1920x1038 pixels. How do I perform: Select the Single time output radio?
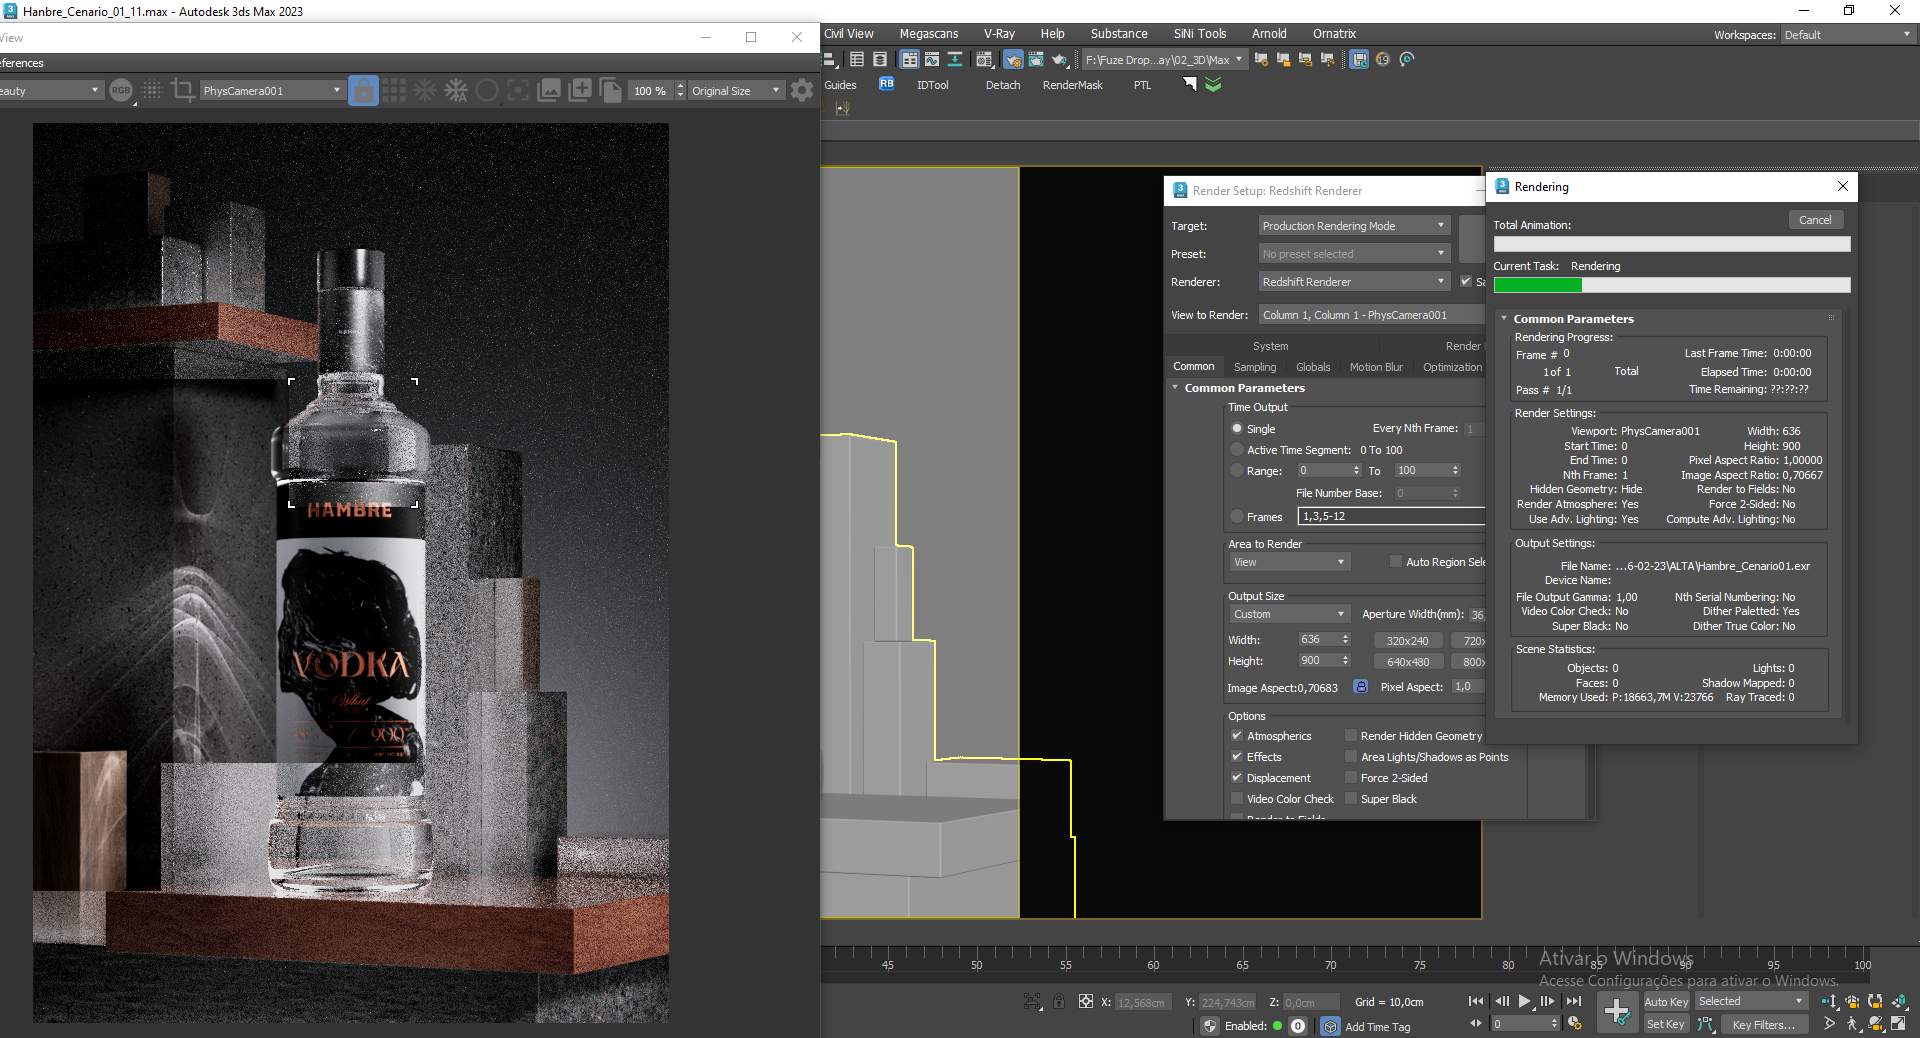1237,428
